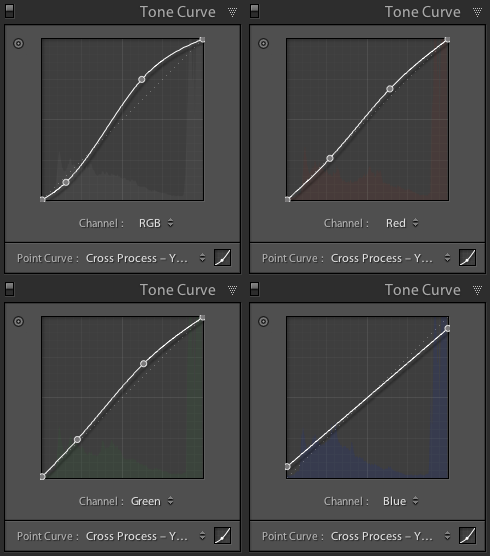Open Point Curve preset menu in Green panel
This screenshot has width=490, height=556.
pos(145,536)
